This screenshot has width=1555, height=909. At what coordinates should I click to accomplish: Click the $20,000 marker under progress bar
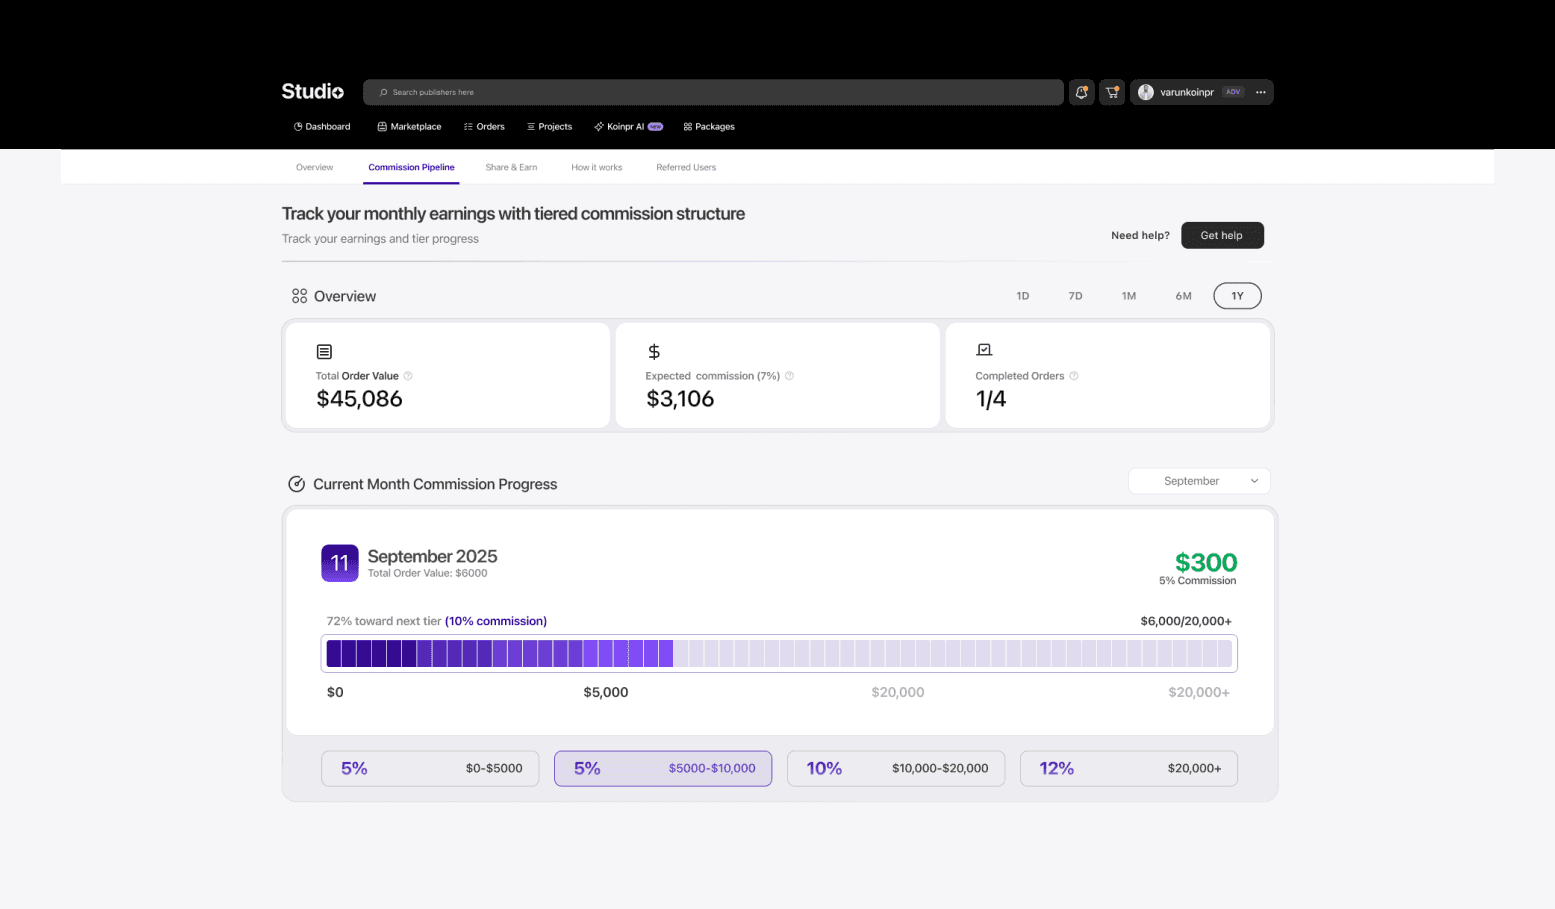pyautogui.click(x=898, y=692)
